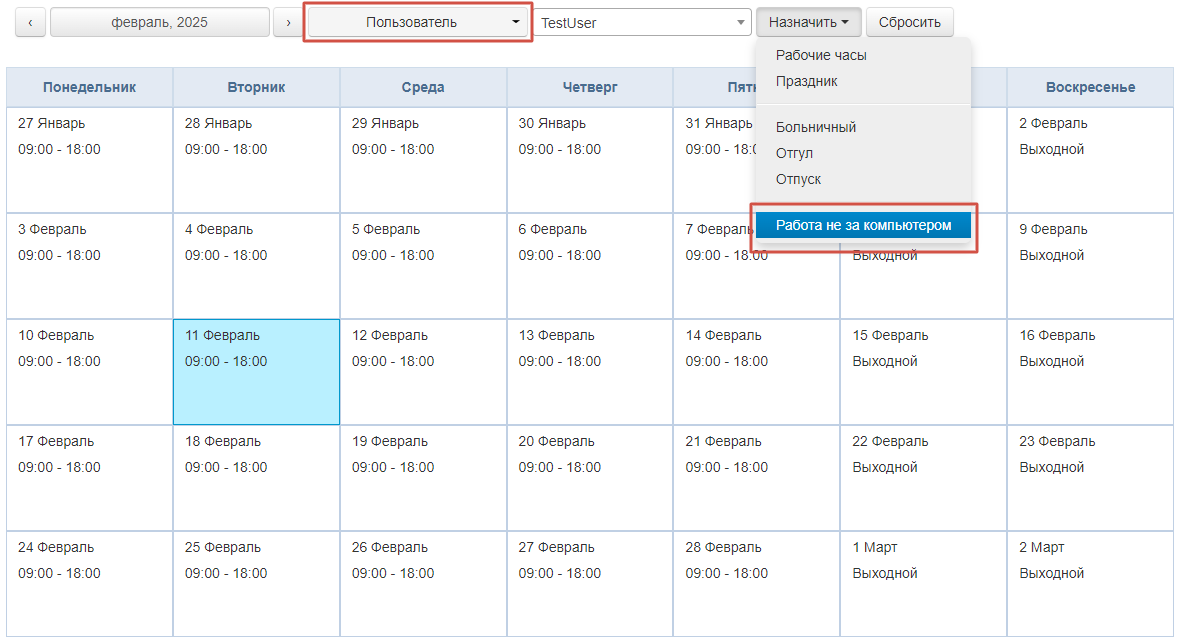Assign Больничный from the menu

tap(816, 127)
